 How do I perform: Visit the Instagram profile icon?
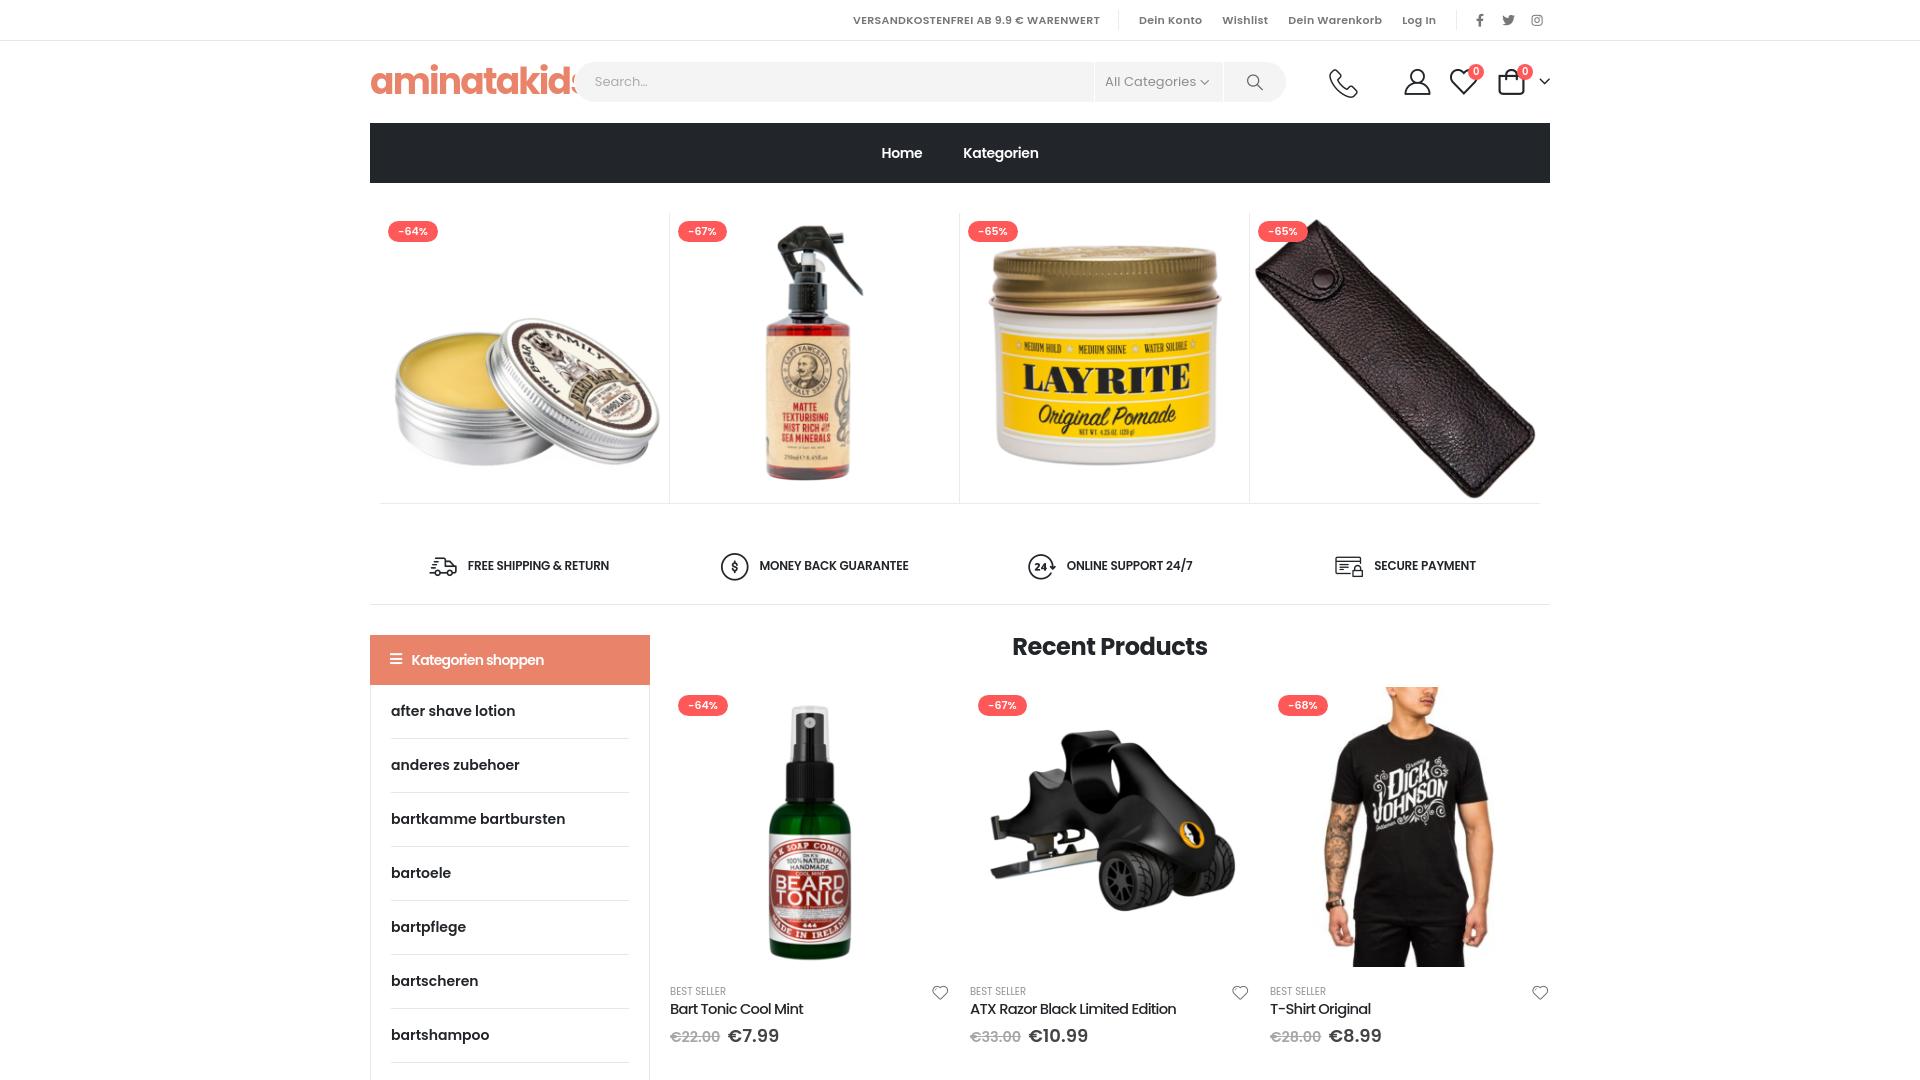[x=1537, y=20]
